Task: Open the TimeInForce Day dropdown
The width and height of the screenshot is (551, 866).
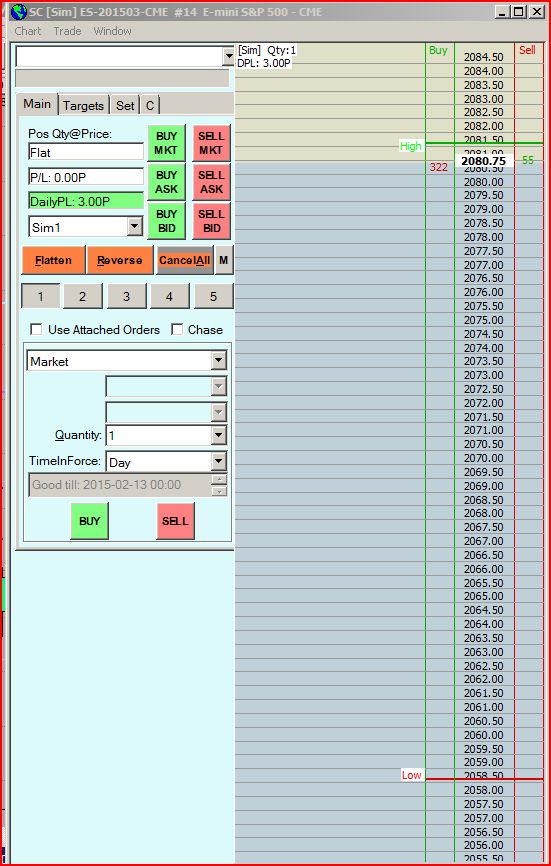Action: (x=219, y=462)
